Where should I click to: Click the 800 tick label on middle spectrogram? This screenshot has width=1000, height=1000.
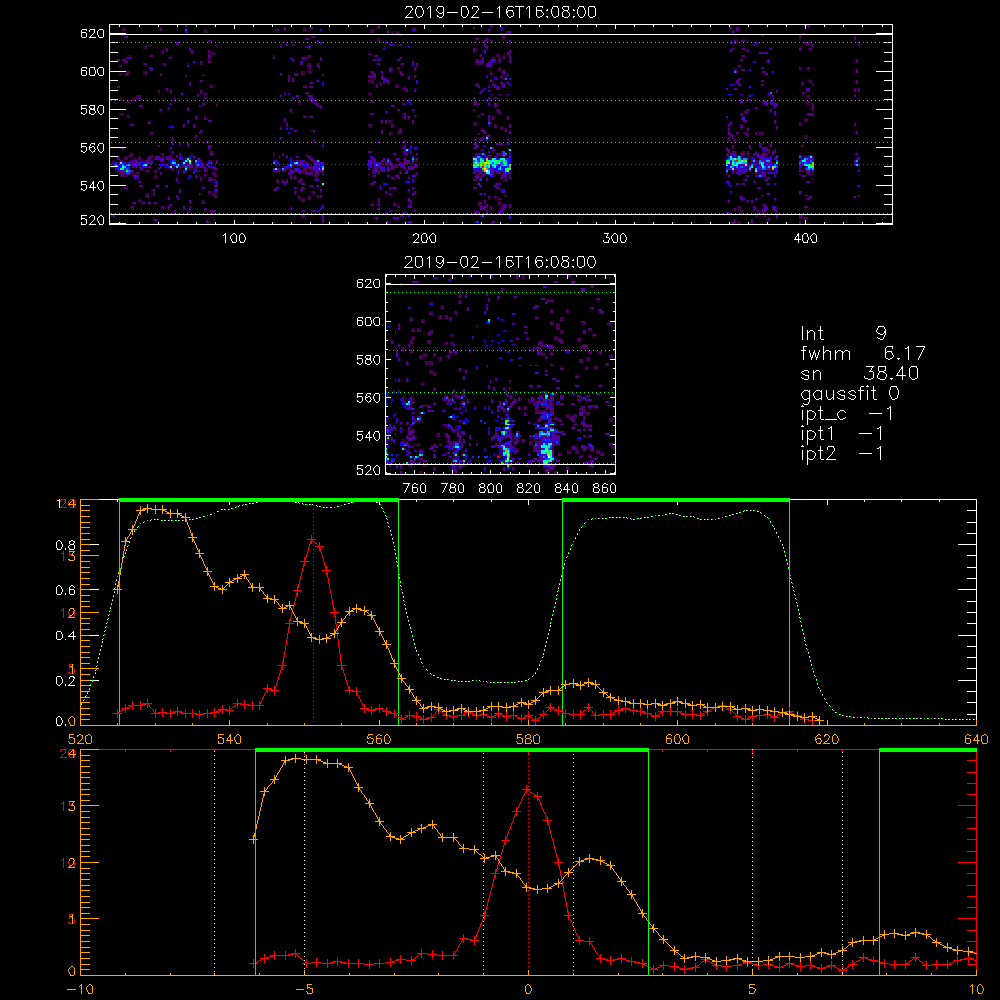tap(490, 489)
